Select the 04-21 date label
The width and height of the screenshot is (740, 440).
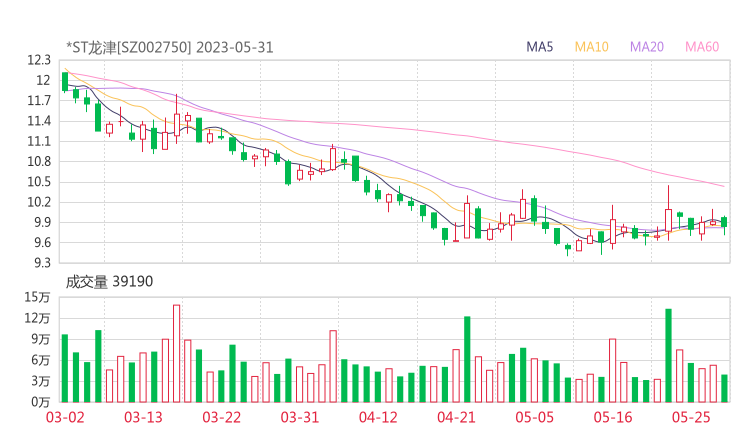456,417
